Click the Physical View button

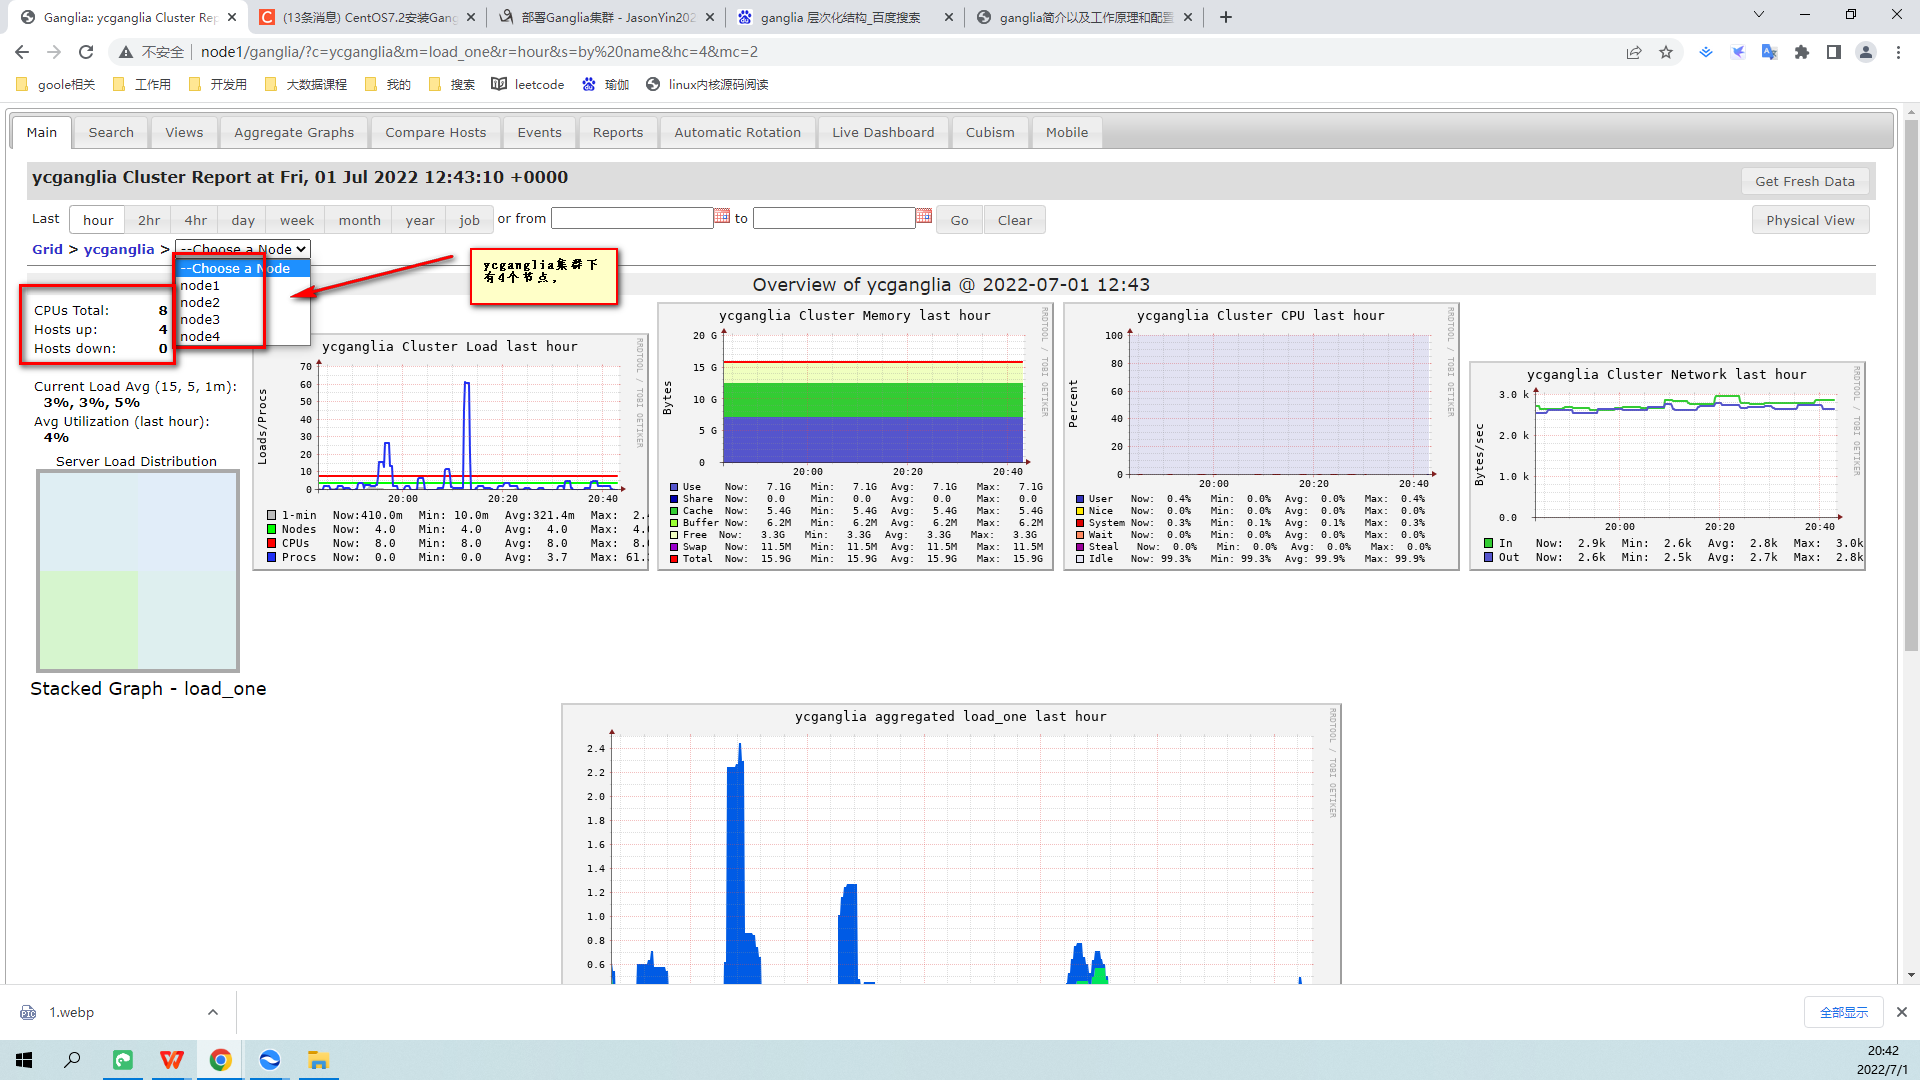click(x=1809, y=220)
